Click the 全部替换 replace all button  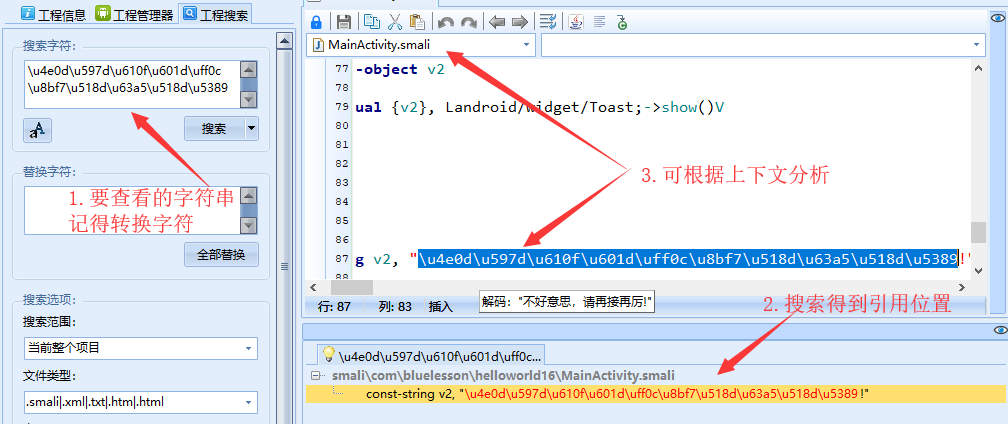pos(221,254)
